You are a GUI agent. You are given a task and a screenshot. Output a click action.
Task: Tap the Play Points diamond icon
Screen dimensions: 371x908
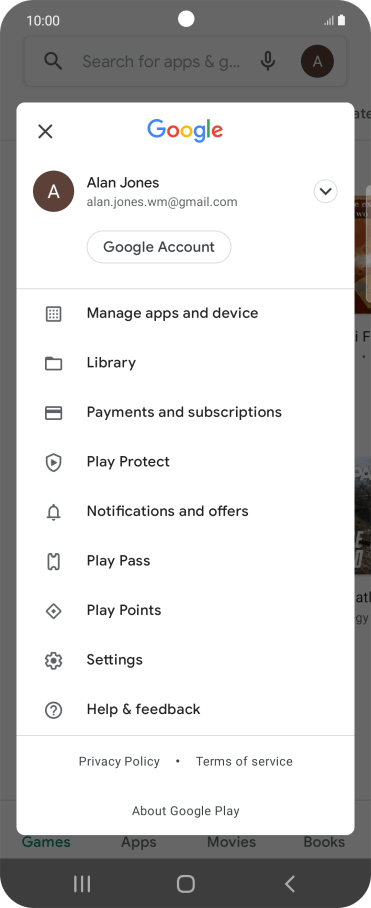53,611
